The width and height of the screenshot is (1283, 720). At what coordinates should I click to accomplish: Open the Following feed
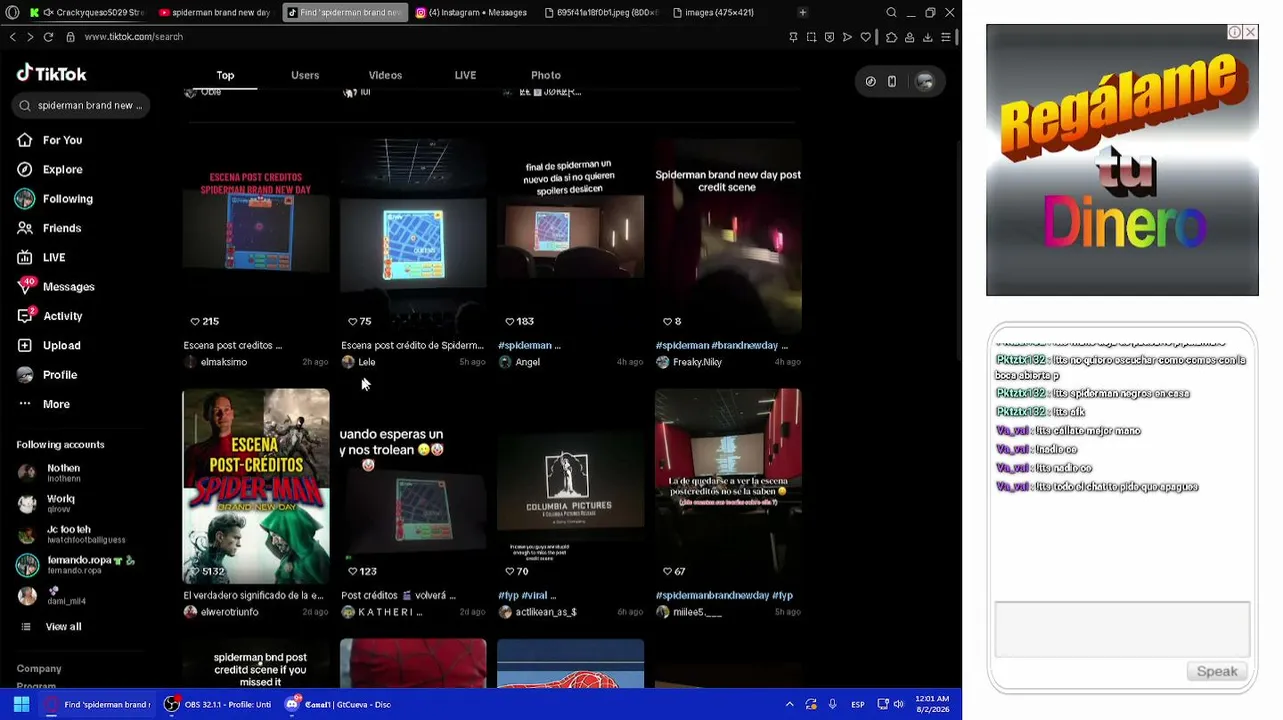point(55,199)
